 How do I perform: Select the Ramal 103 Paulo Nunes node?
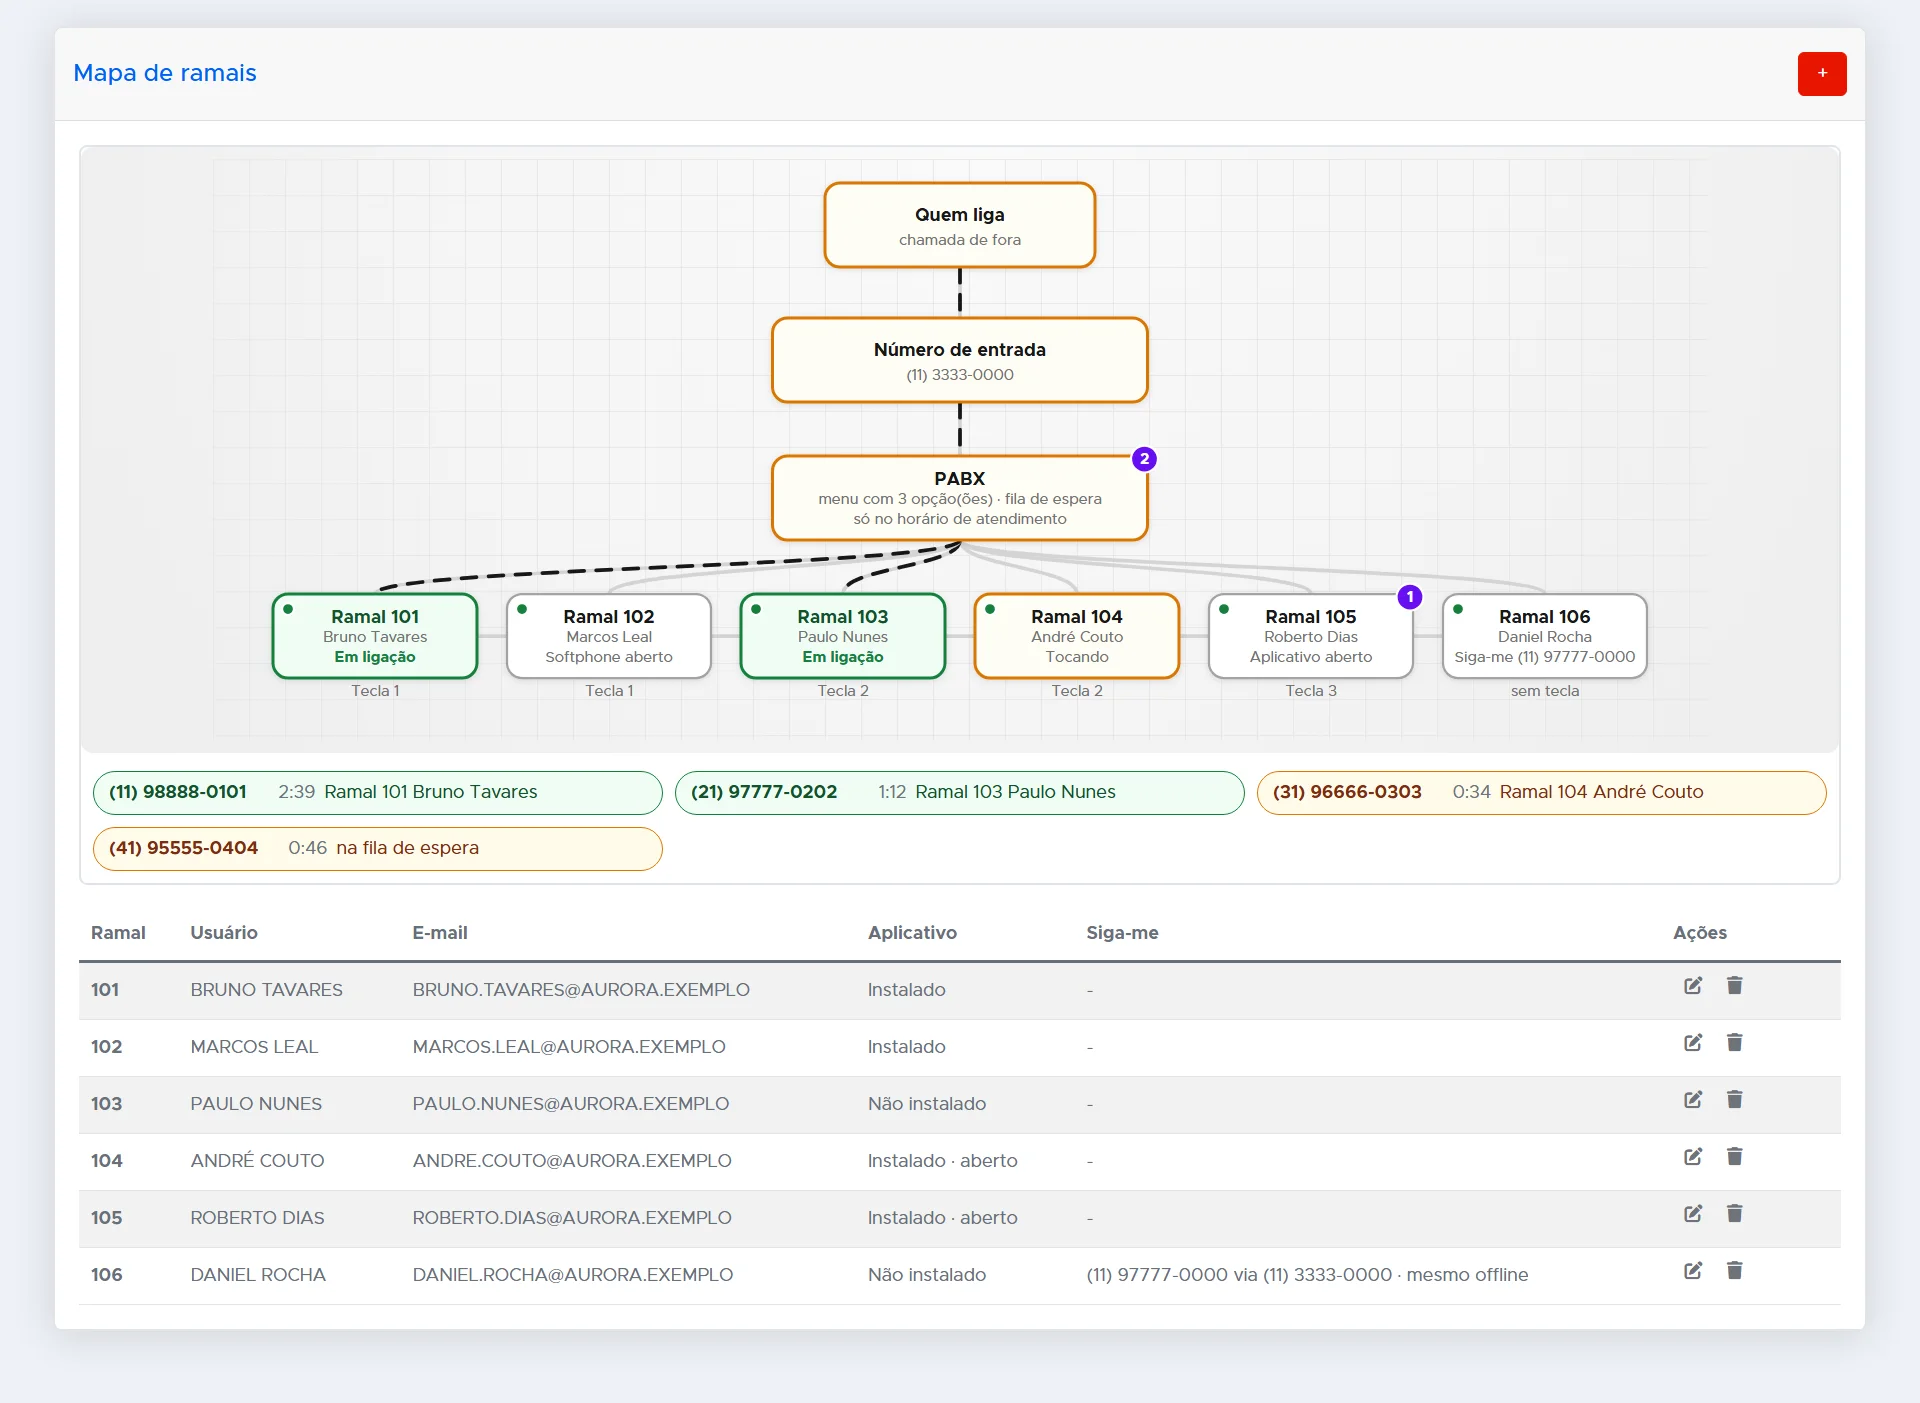point(843,636)
